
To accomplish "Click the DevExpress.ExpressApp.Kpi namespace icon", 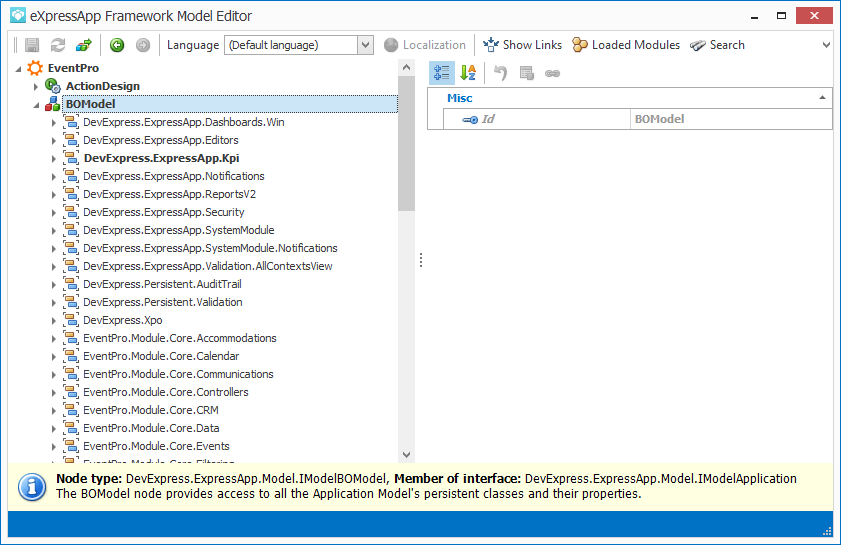I will click(x=71, y=158).
